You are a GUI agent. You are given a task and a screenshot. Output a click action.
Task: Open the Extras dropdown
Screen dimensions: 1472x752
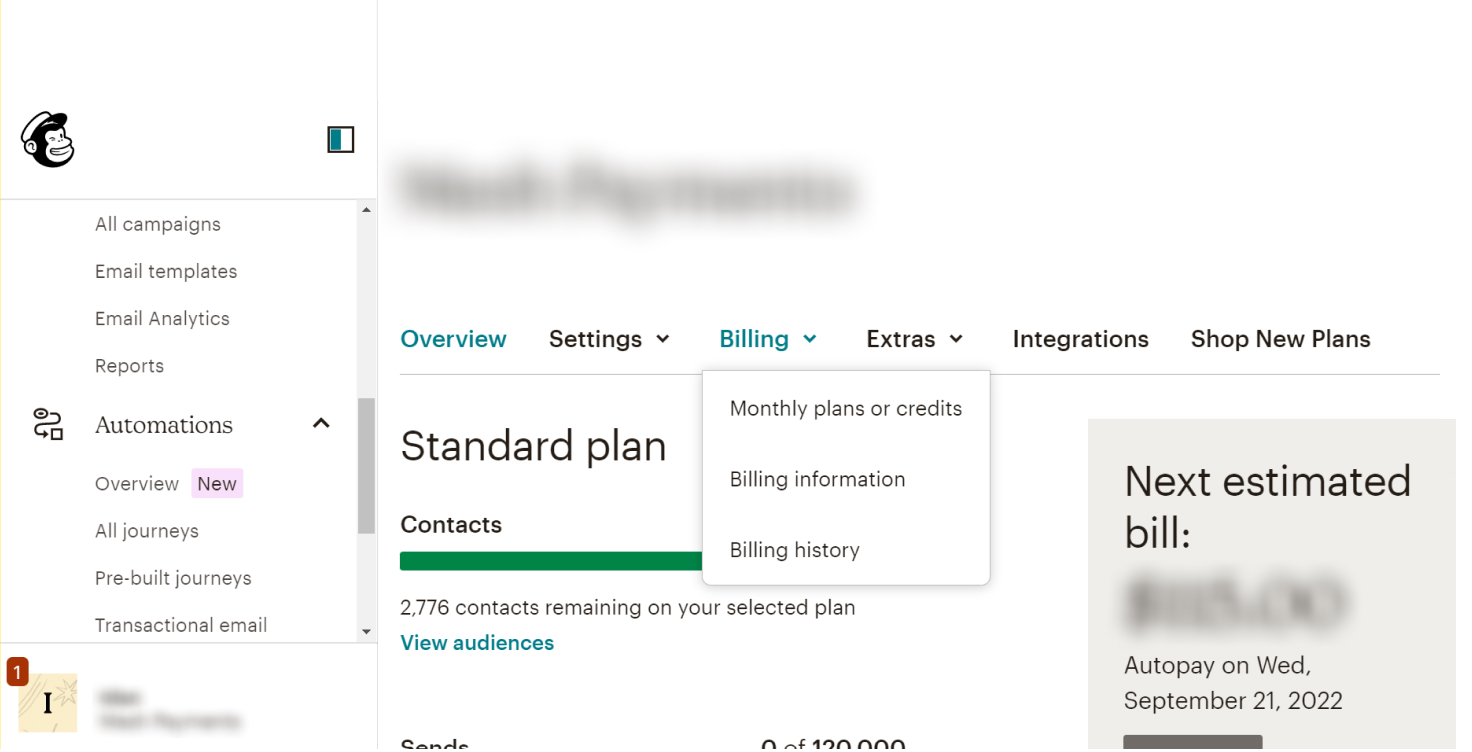coord(914,339)
